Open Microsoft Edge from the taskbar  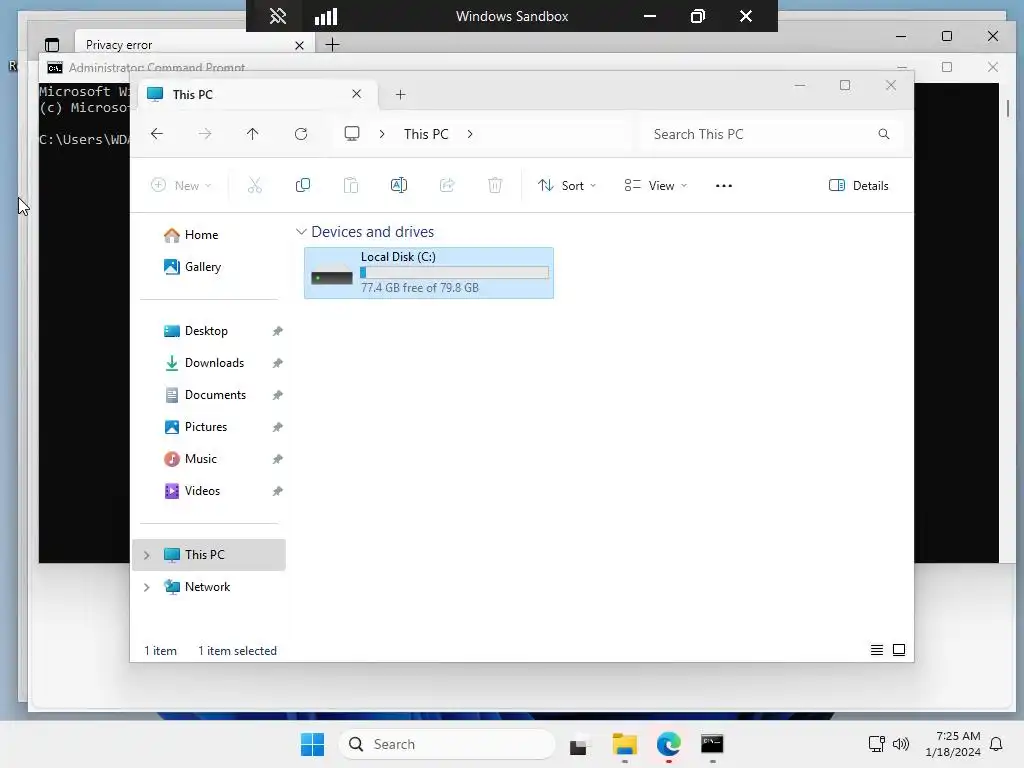click(x=669, y=744)
